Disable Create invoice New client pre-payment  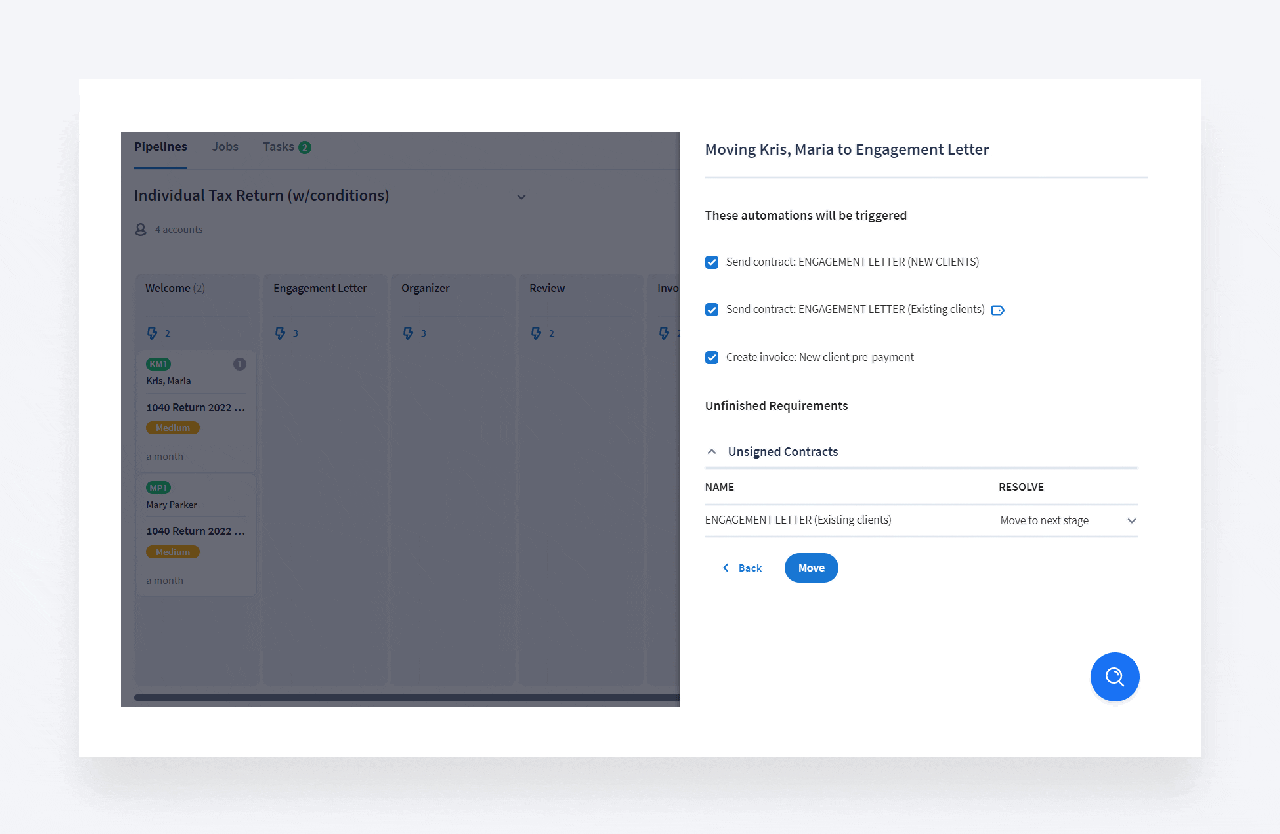click(x=712, y=357)
